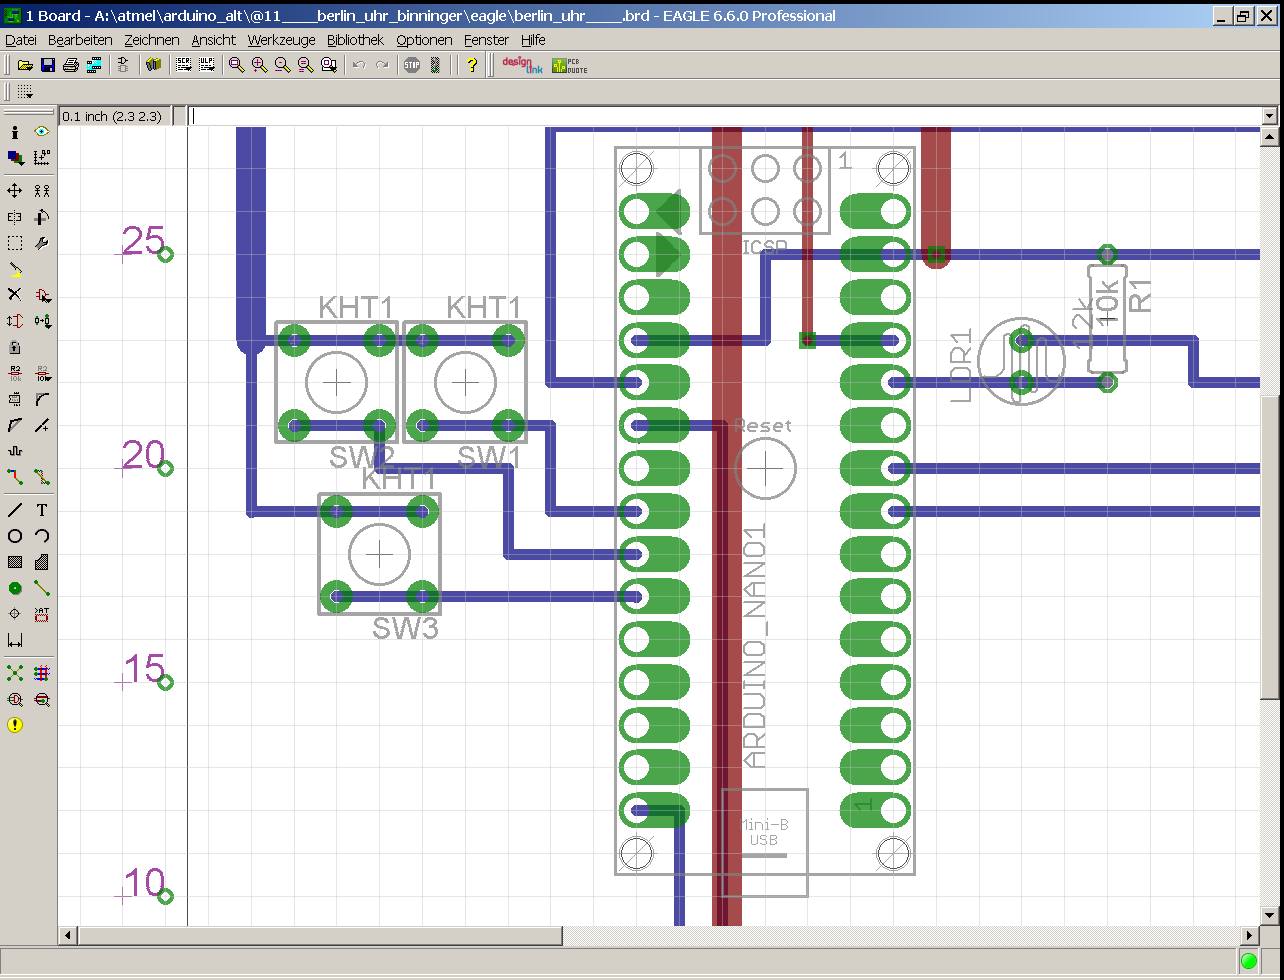This screenshot has height=980, width=1284.
Task: Click the Zoom to fit icon
Action: pyautogui.click(x=237, y=65)
